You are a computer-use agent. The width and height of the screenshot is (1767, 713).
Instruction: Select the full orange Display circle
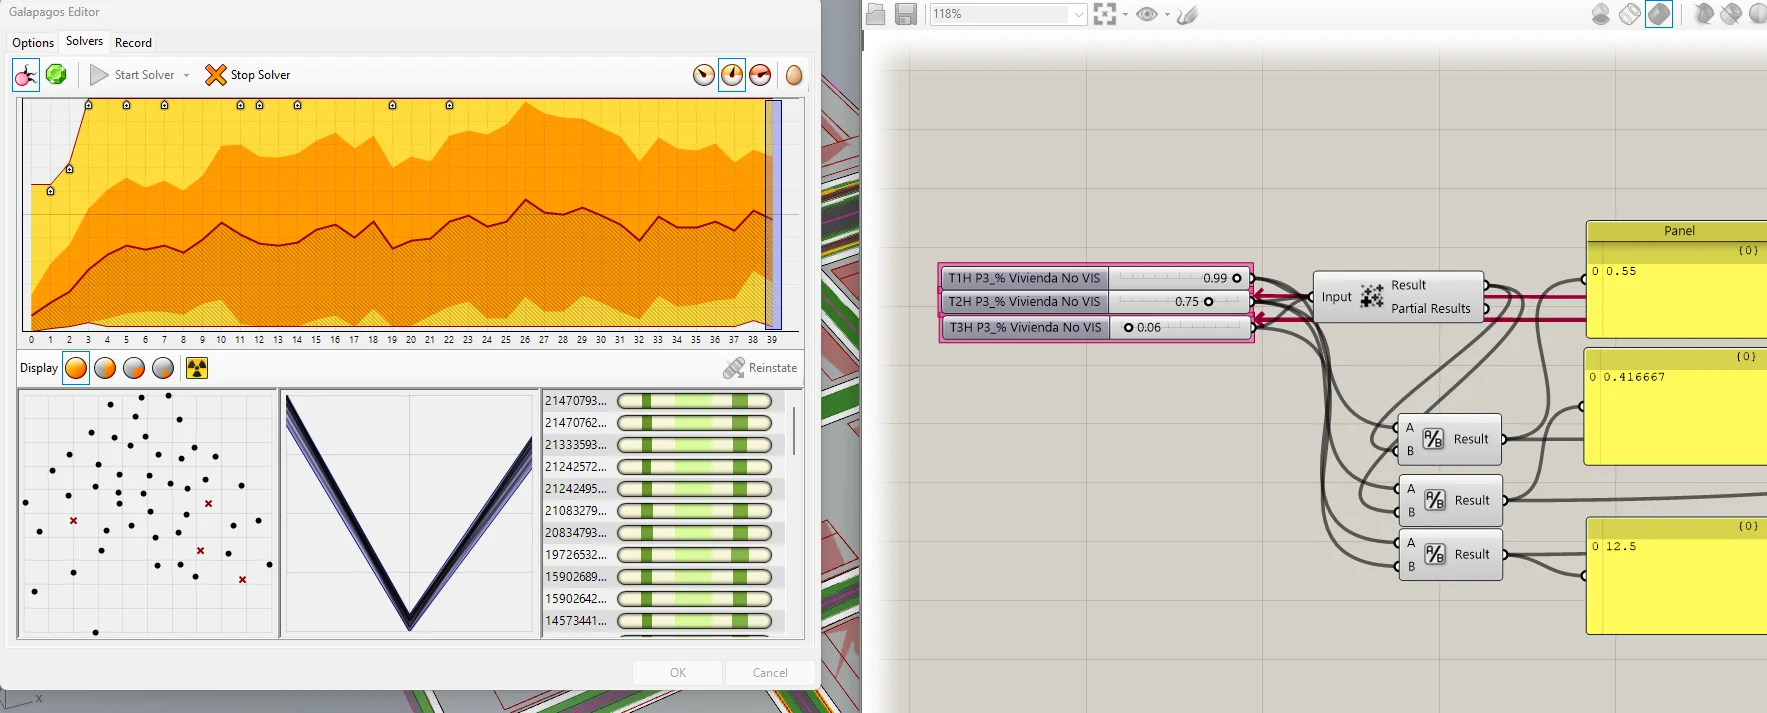pyautogui.click(x=76, y=368)
